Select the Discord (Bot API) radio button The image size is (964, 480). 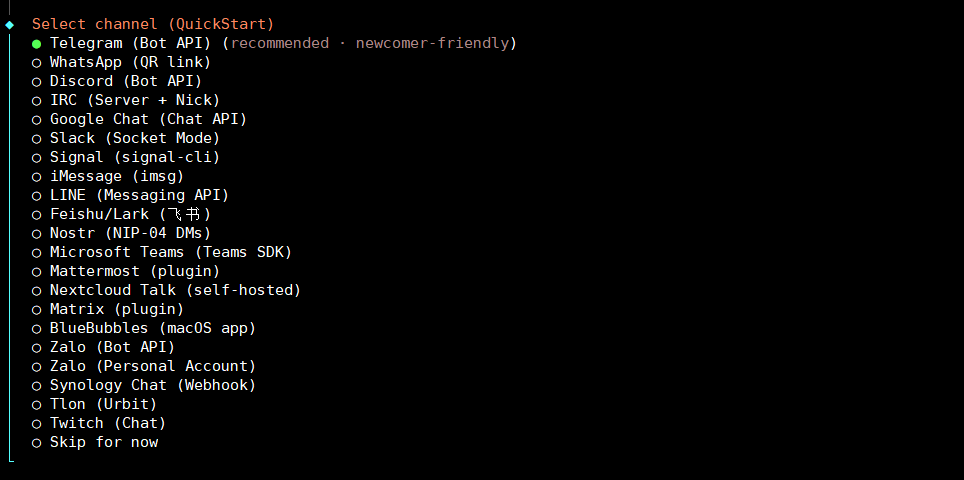point(37,81)
